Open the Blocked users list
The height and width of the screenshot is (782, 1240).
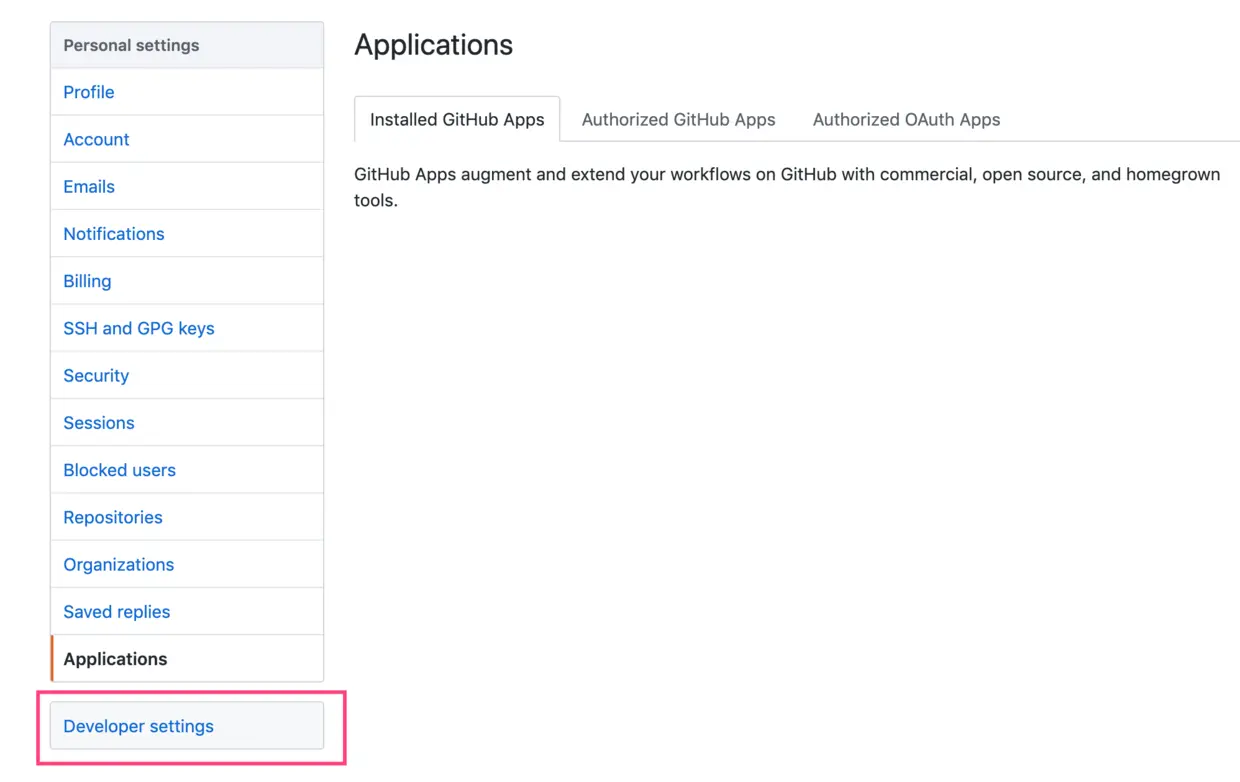click(120, 470)
